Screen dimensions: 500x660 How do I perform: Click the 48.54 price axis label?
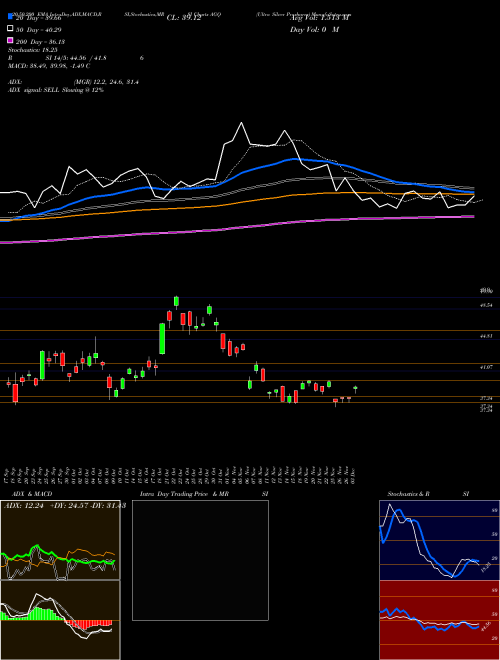487,305
